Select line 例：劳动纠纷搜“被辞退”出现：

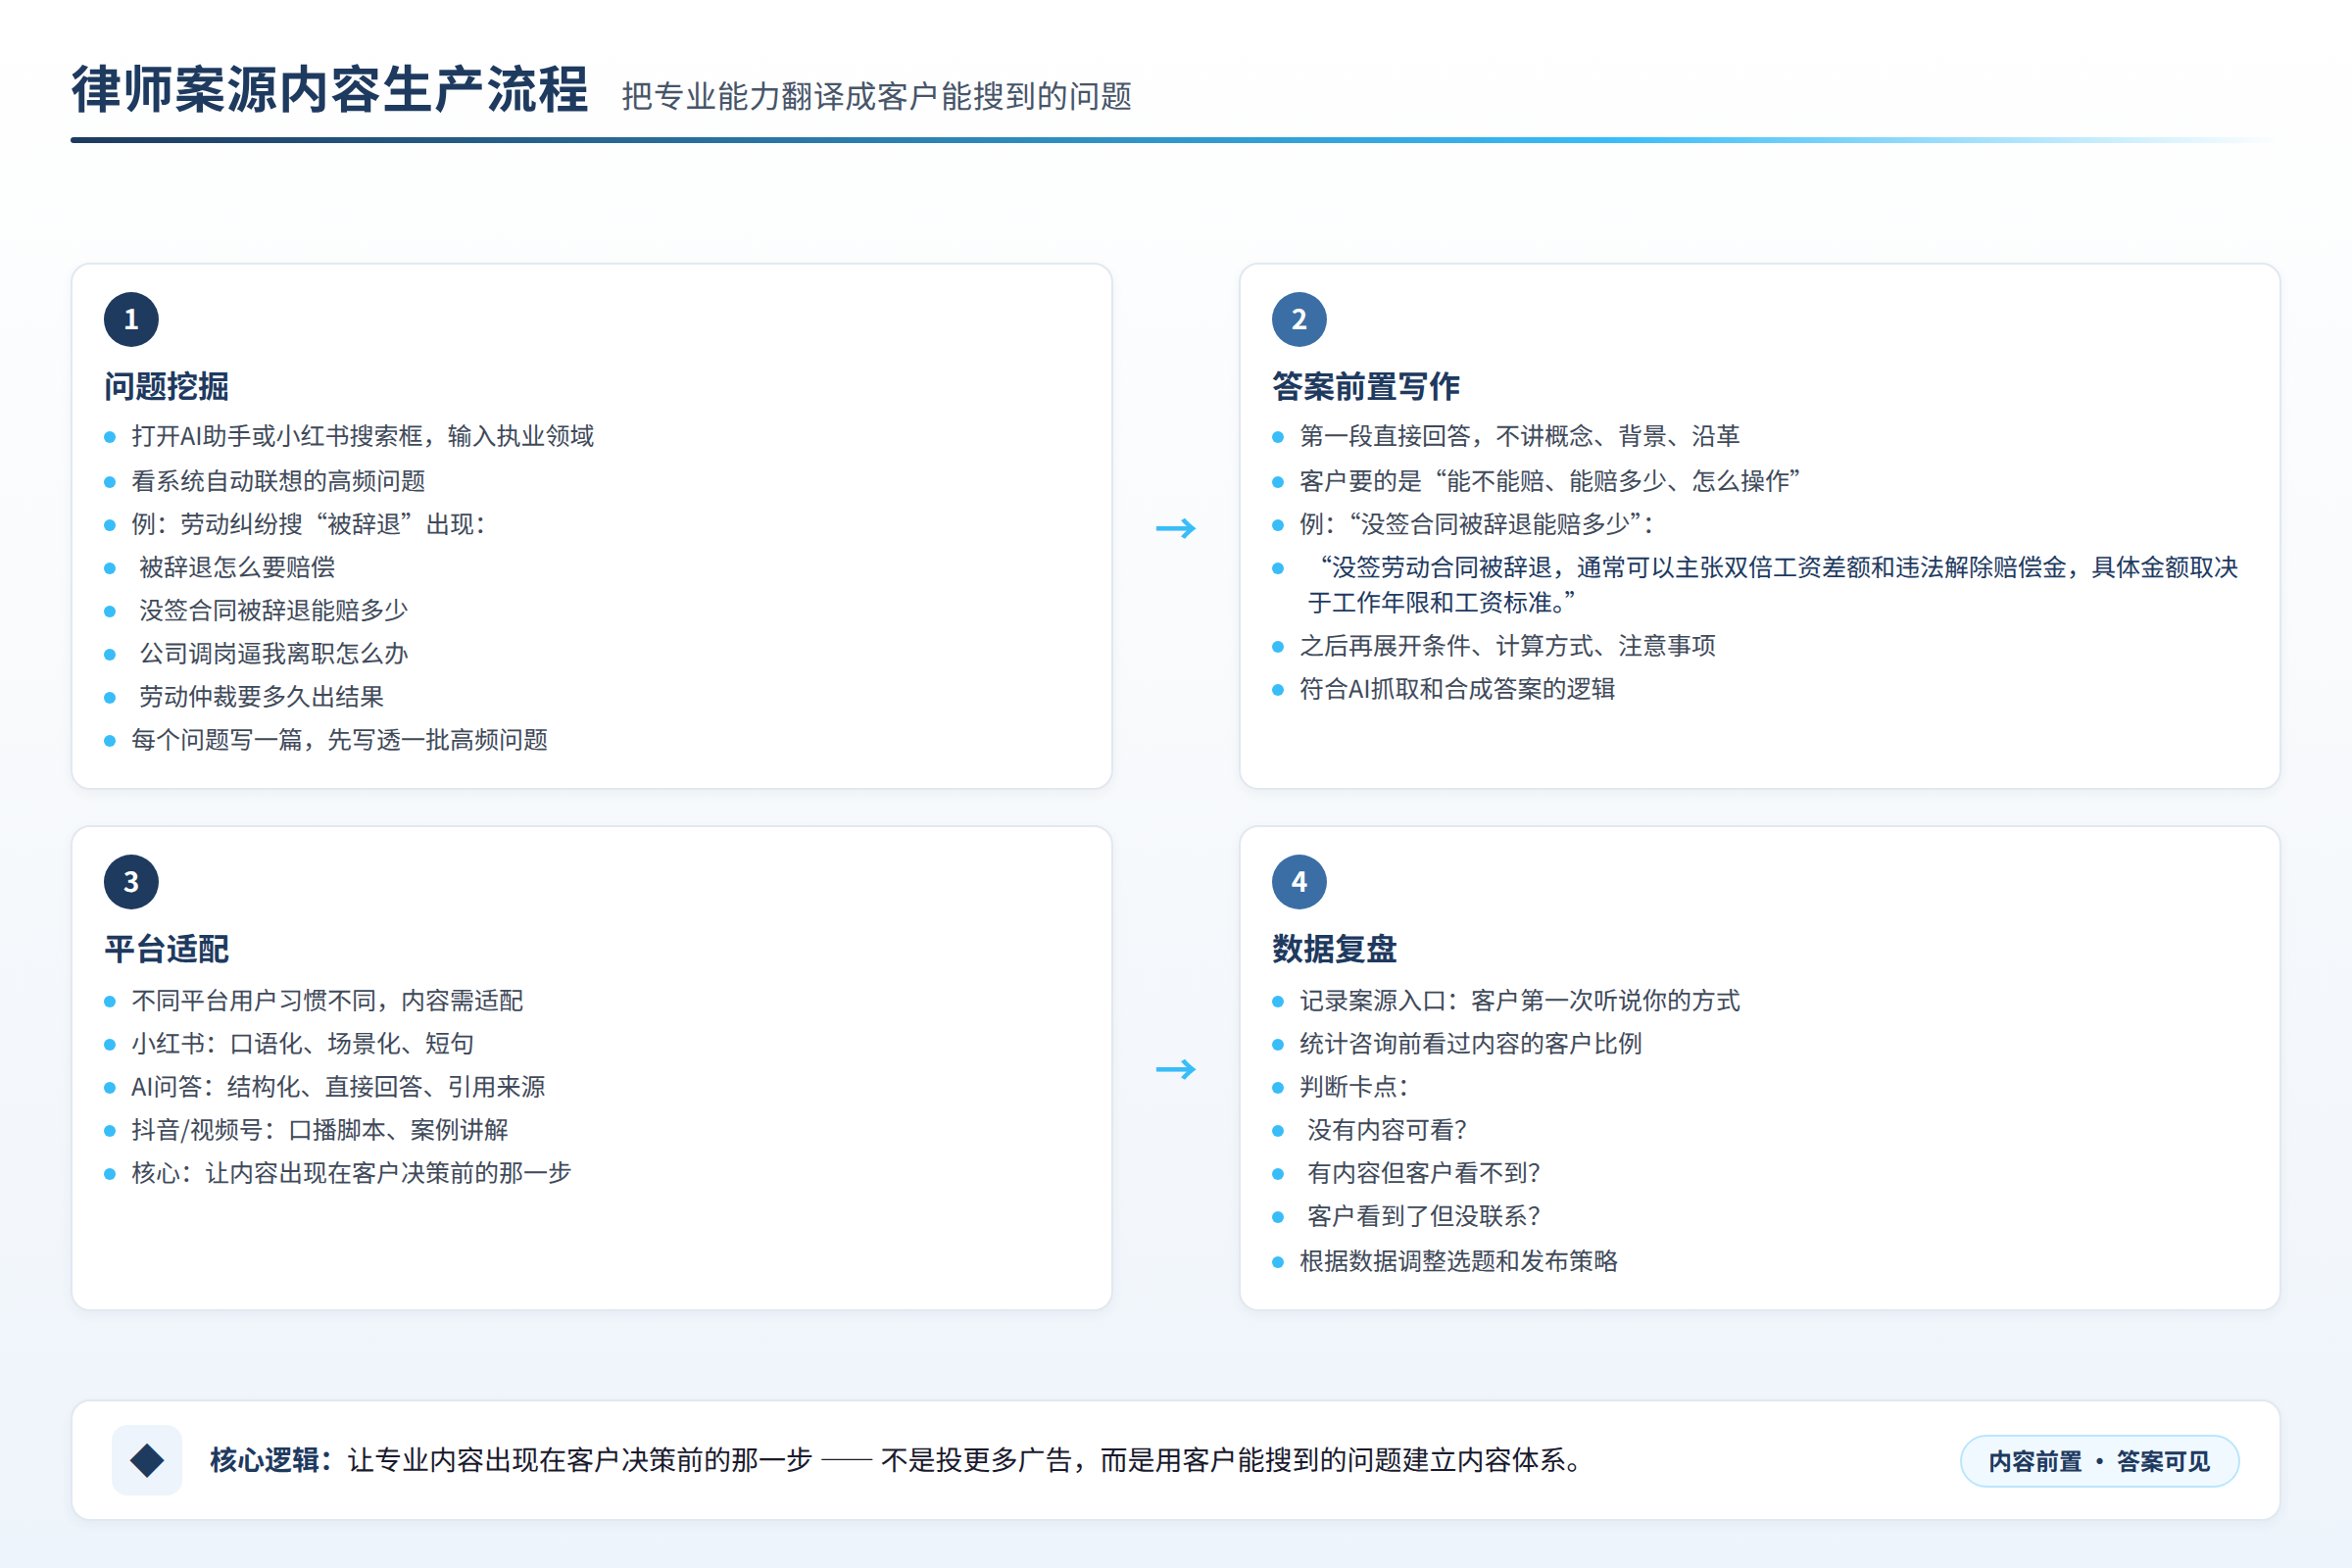point(309,524)
